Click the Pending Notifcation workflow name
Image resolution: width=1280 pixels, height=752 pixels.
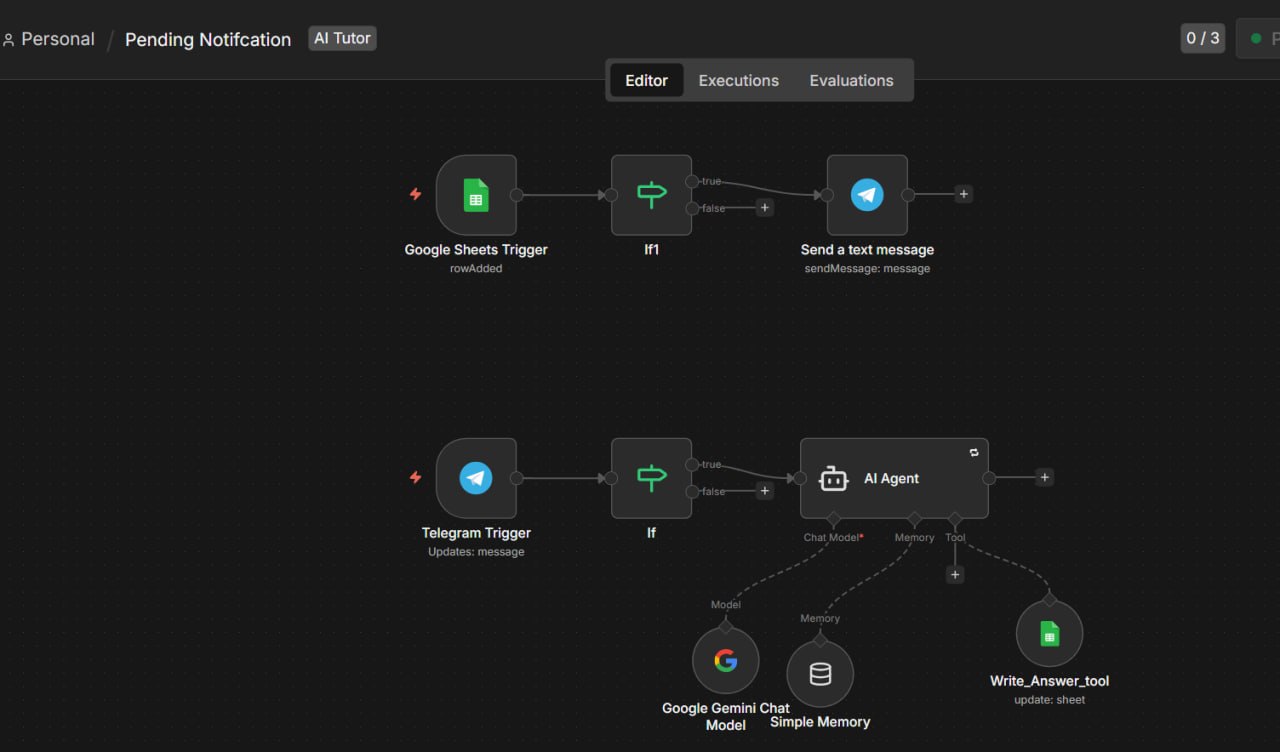point(208,40)
